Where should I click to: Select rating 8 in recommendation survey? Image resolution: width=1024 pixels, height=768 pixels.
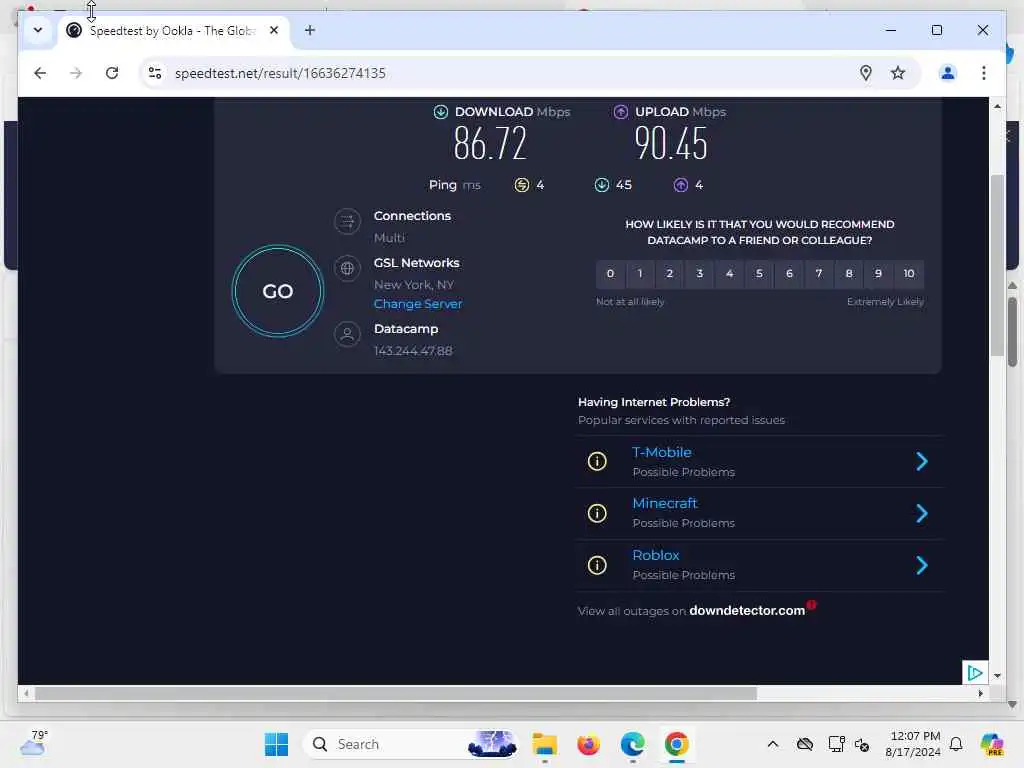[x=849, y=274]
